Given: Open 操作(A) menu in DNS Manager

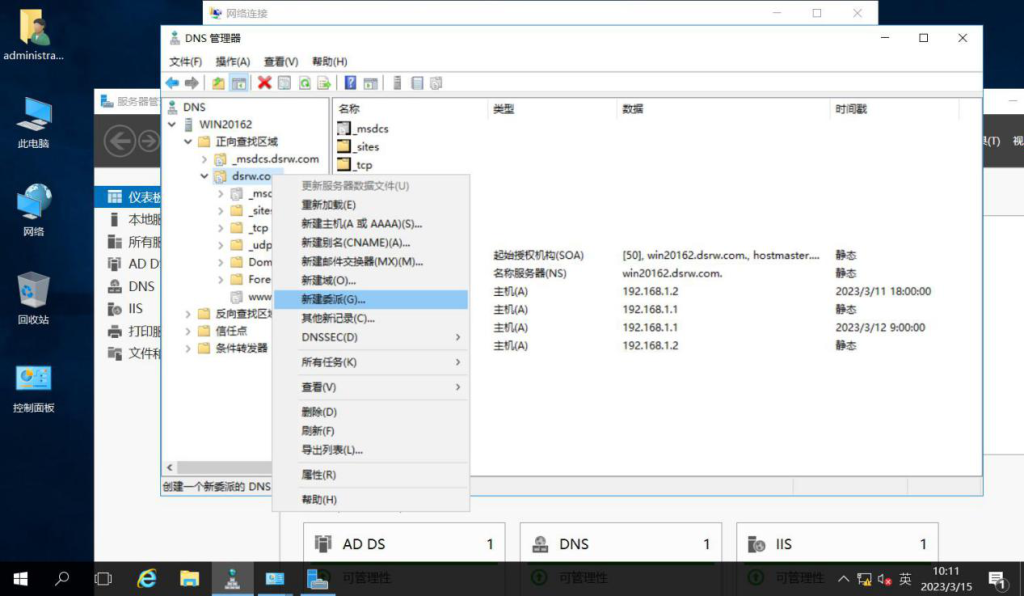Looking at the screenshot, I should click(x=232, y=61).
